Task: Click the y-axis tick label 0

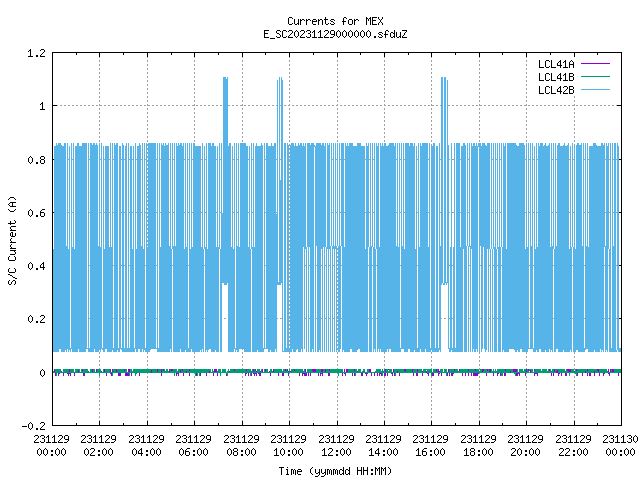Action: (42, 373)
